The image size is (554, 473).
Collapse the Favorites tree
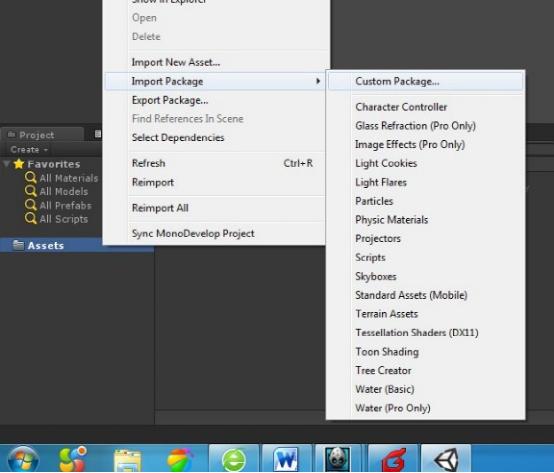(x=6, y=164)
